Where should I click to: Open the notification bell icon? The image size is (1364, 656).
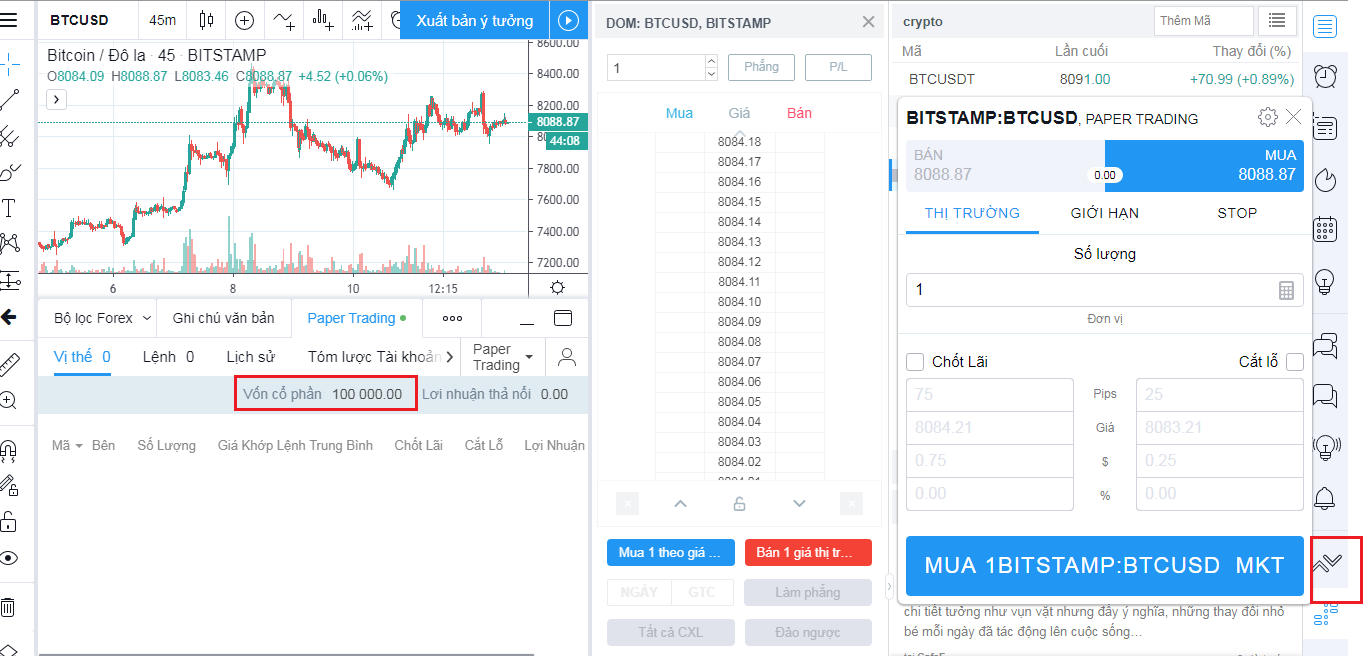(x=1326, y=497)
